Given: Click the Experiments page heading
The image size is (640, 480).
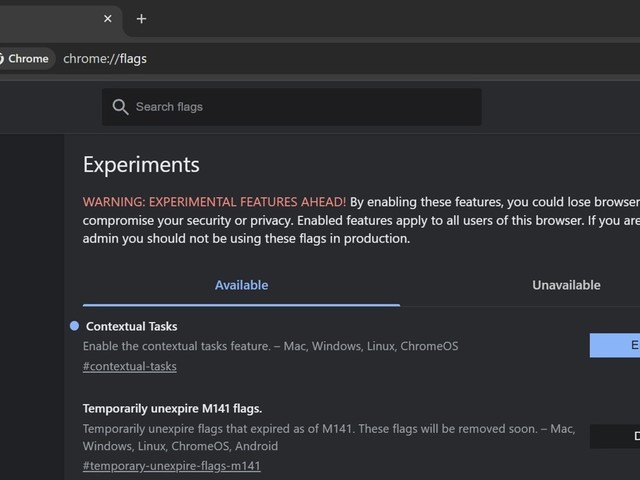Looking at the screenshot, I should pyautogui.click(x=141, y=165).
